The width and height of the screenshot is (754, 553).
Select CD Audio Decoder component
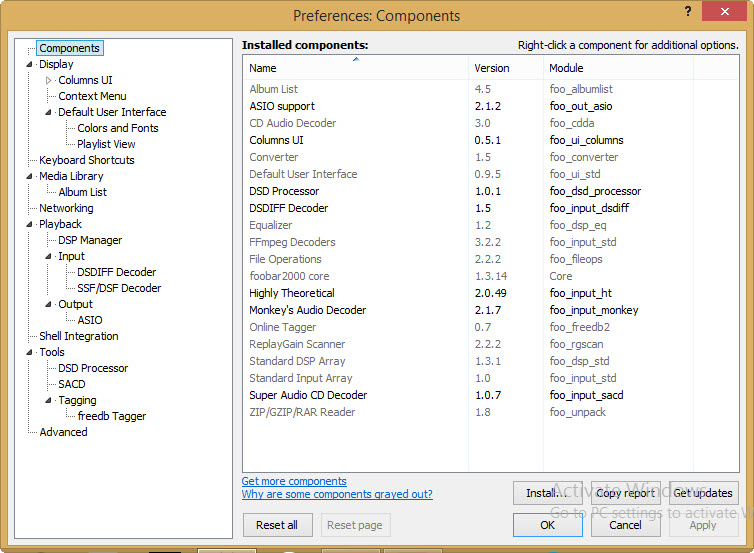[x=490, y=123]
